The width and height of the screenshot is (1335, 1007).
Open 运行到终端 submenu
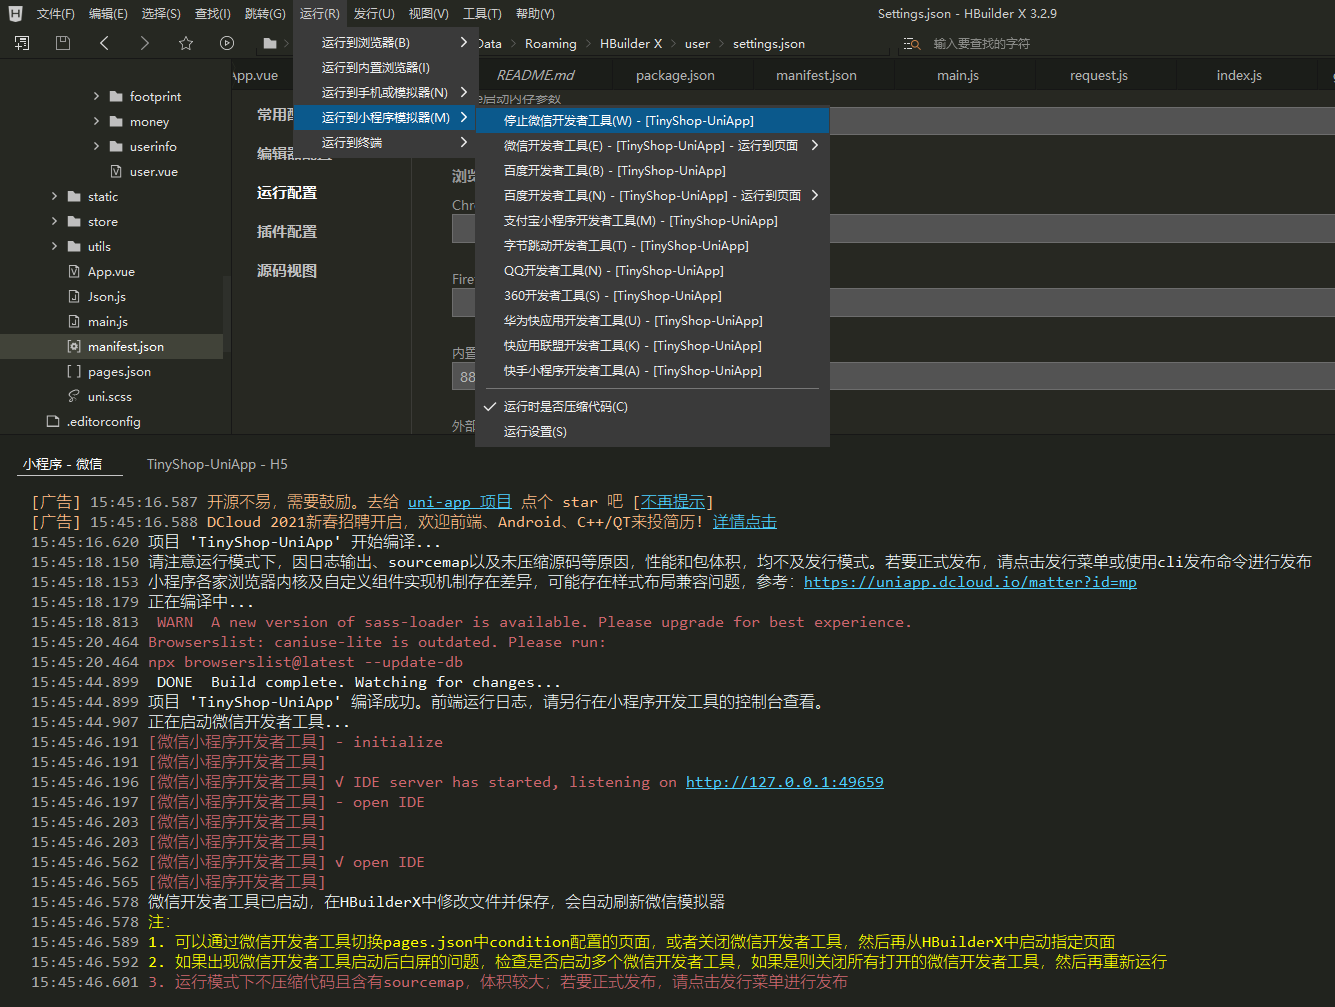pyautogui.click(x=384, y=143)
